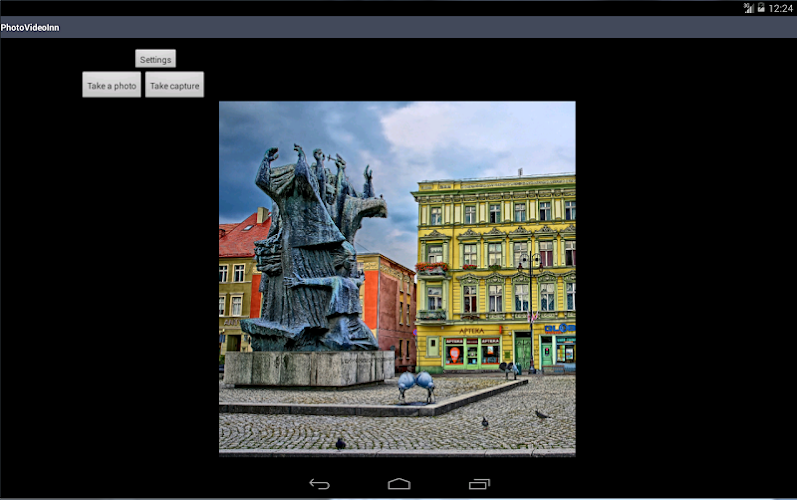797x500 pixels.
Task: Tap the Android home navigation icon
Action: pos(399,484)
